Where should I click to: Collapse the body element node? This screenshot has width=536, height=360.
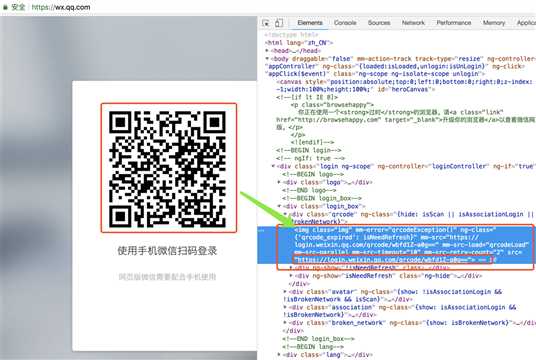tap(267, 58)
